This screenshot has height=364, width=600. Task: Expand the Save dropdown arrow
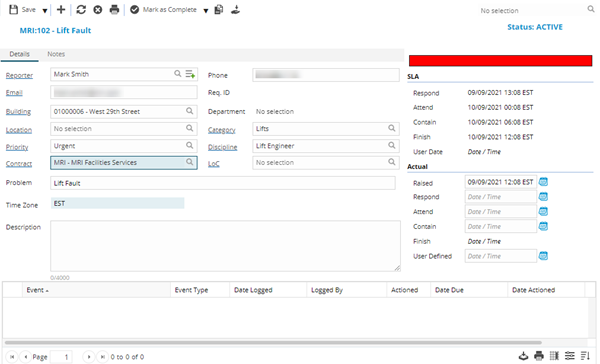click(45, 10)
